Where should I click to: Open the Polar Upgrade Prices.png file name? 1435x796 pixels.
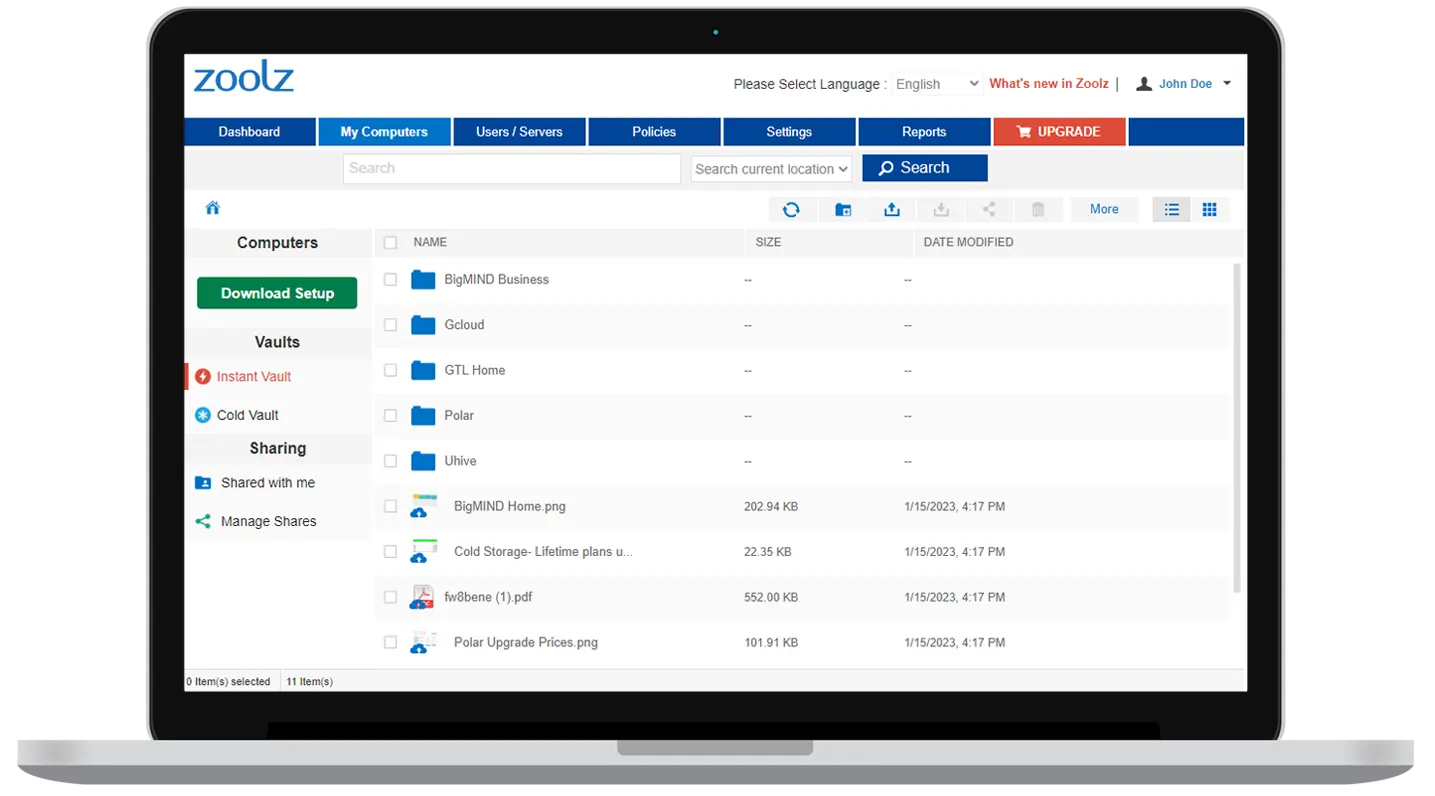[526, 642]
